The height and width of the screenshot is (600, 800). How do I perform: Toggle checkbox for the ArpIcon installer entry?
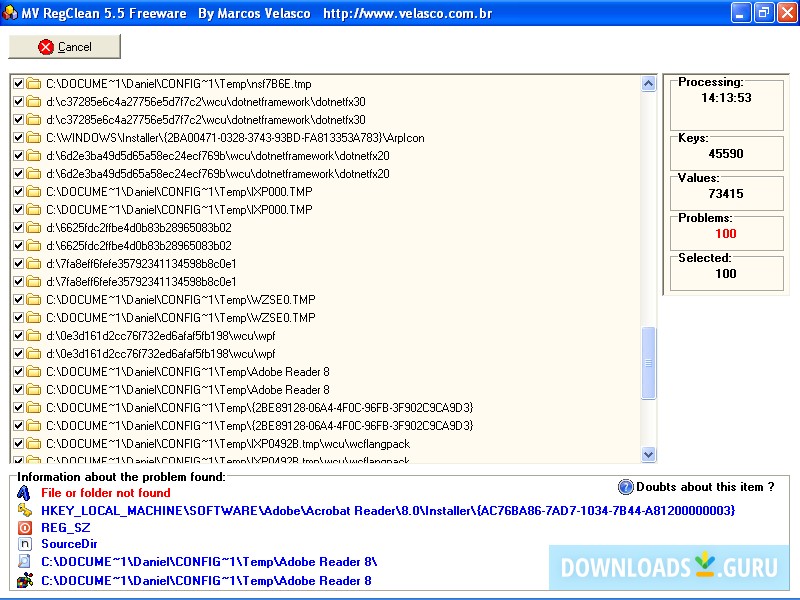click(19, 138)
